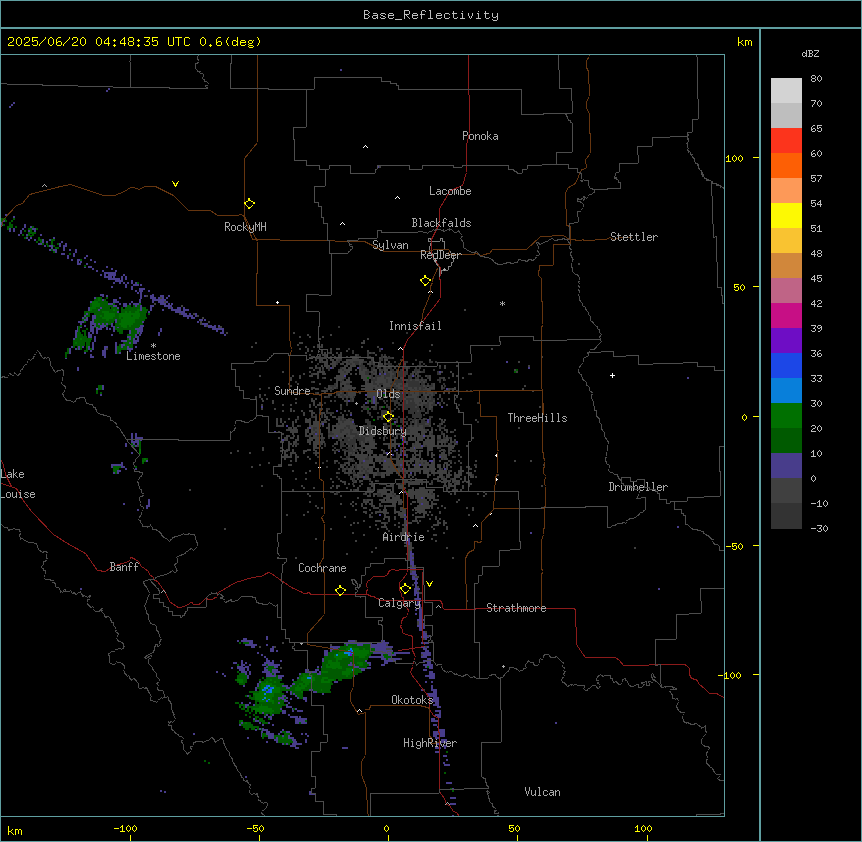
Task: Click the green 30-20 dBZ legend swatch
Action: coord(786,416)
